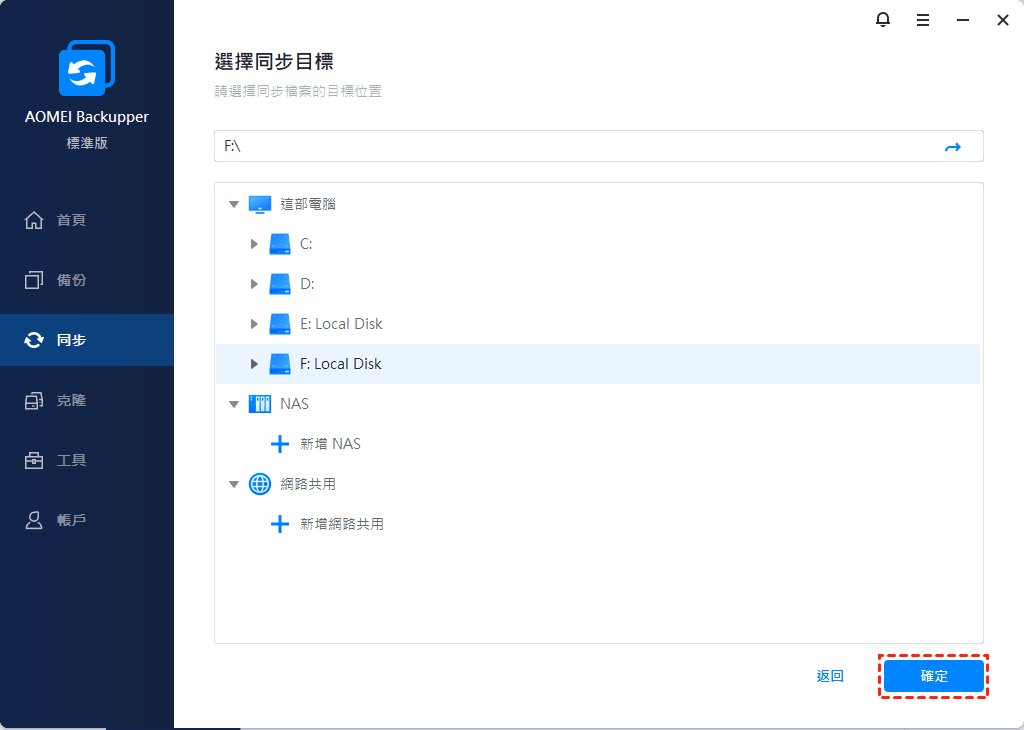The height and width of the screenshot is (730, 1024).
Task: Click the plus icon for 新增 NAS
Action: [280, 444]
